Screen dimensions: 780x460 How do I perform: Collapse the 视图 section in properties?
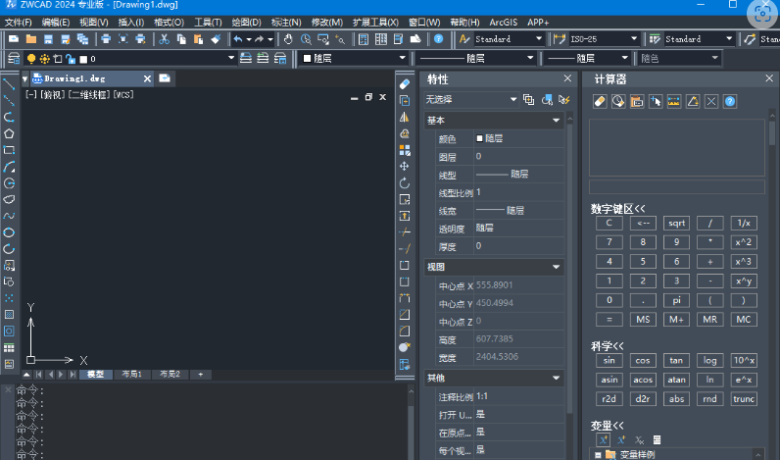coord(556,267)
